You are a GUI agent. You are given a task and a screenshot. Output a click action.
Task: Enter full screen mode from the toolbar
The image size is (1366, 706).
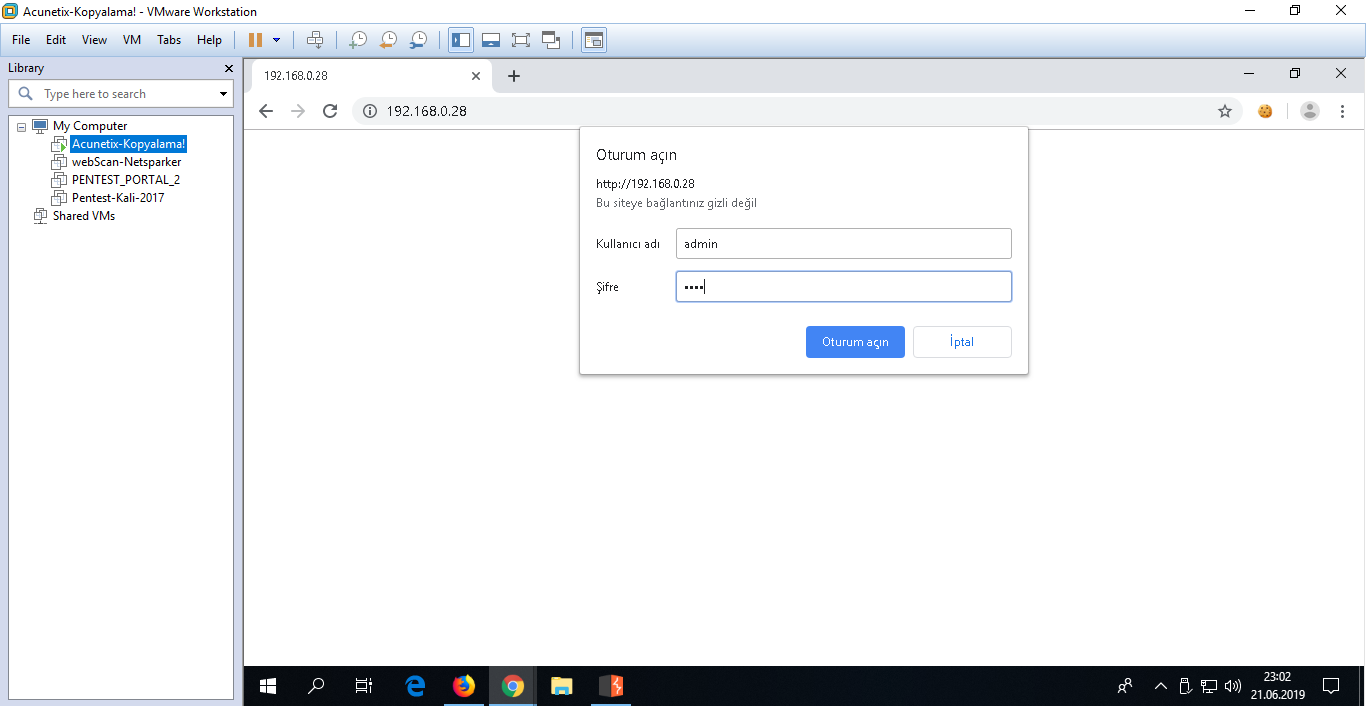(520, 40)
